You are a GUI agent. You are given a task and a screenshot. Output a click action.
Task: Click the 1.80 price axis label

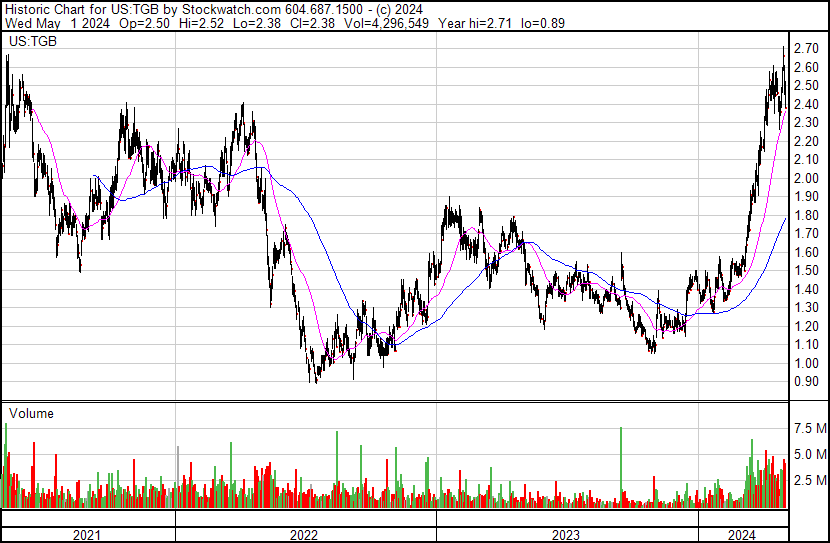pos(807,215)
